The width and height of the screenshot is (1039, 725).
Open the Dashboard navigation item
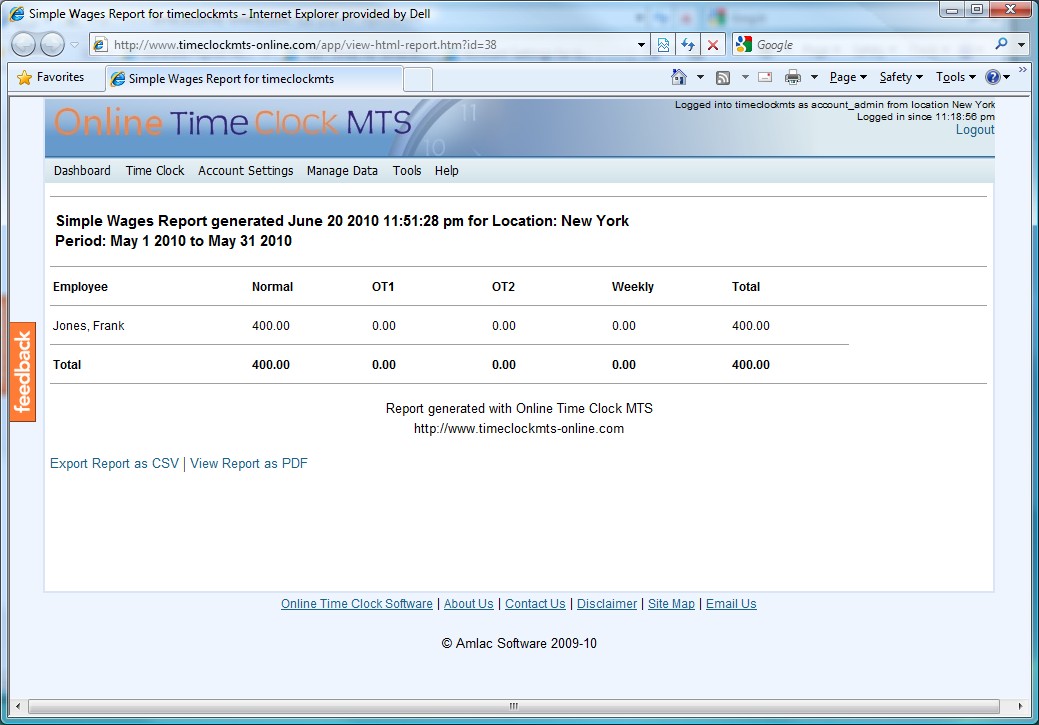pos(82,171)
